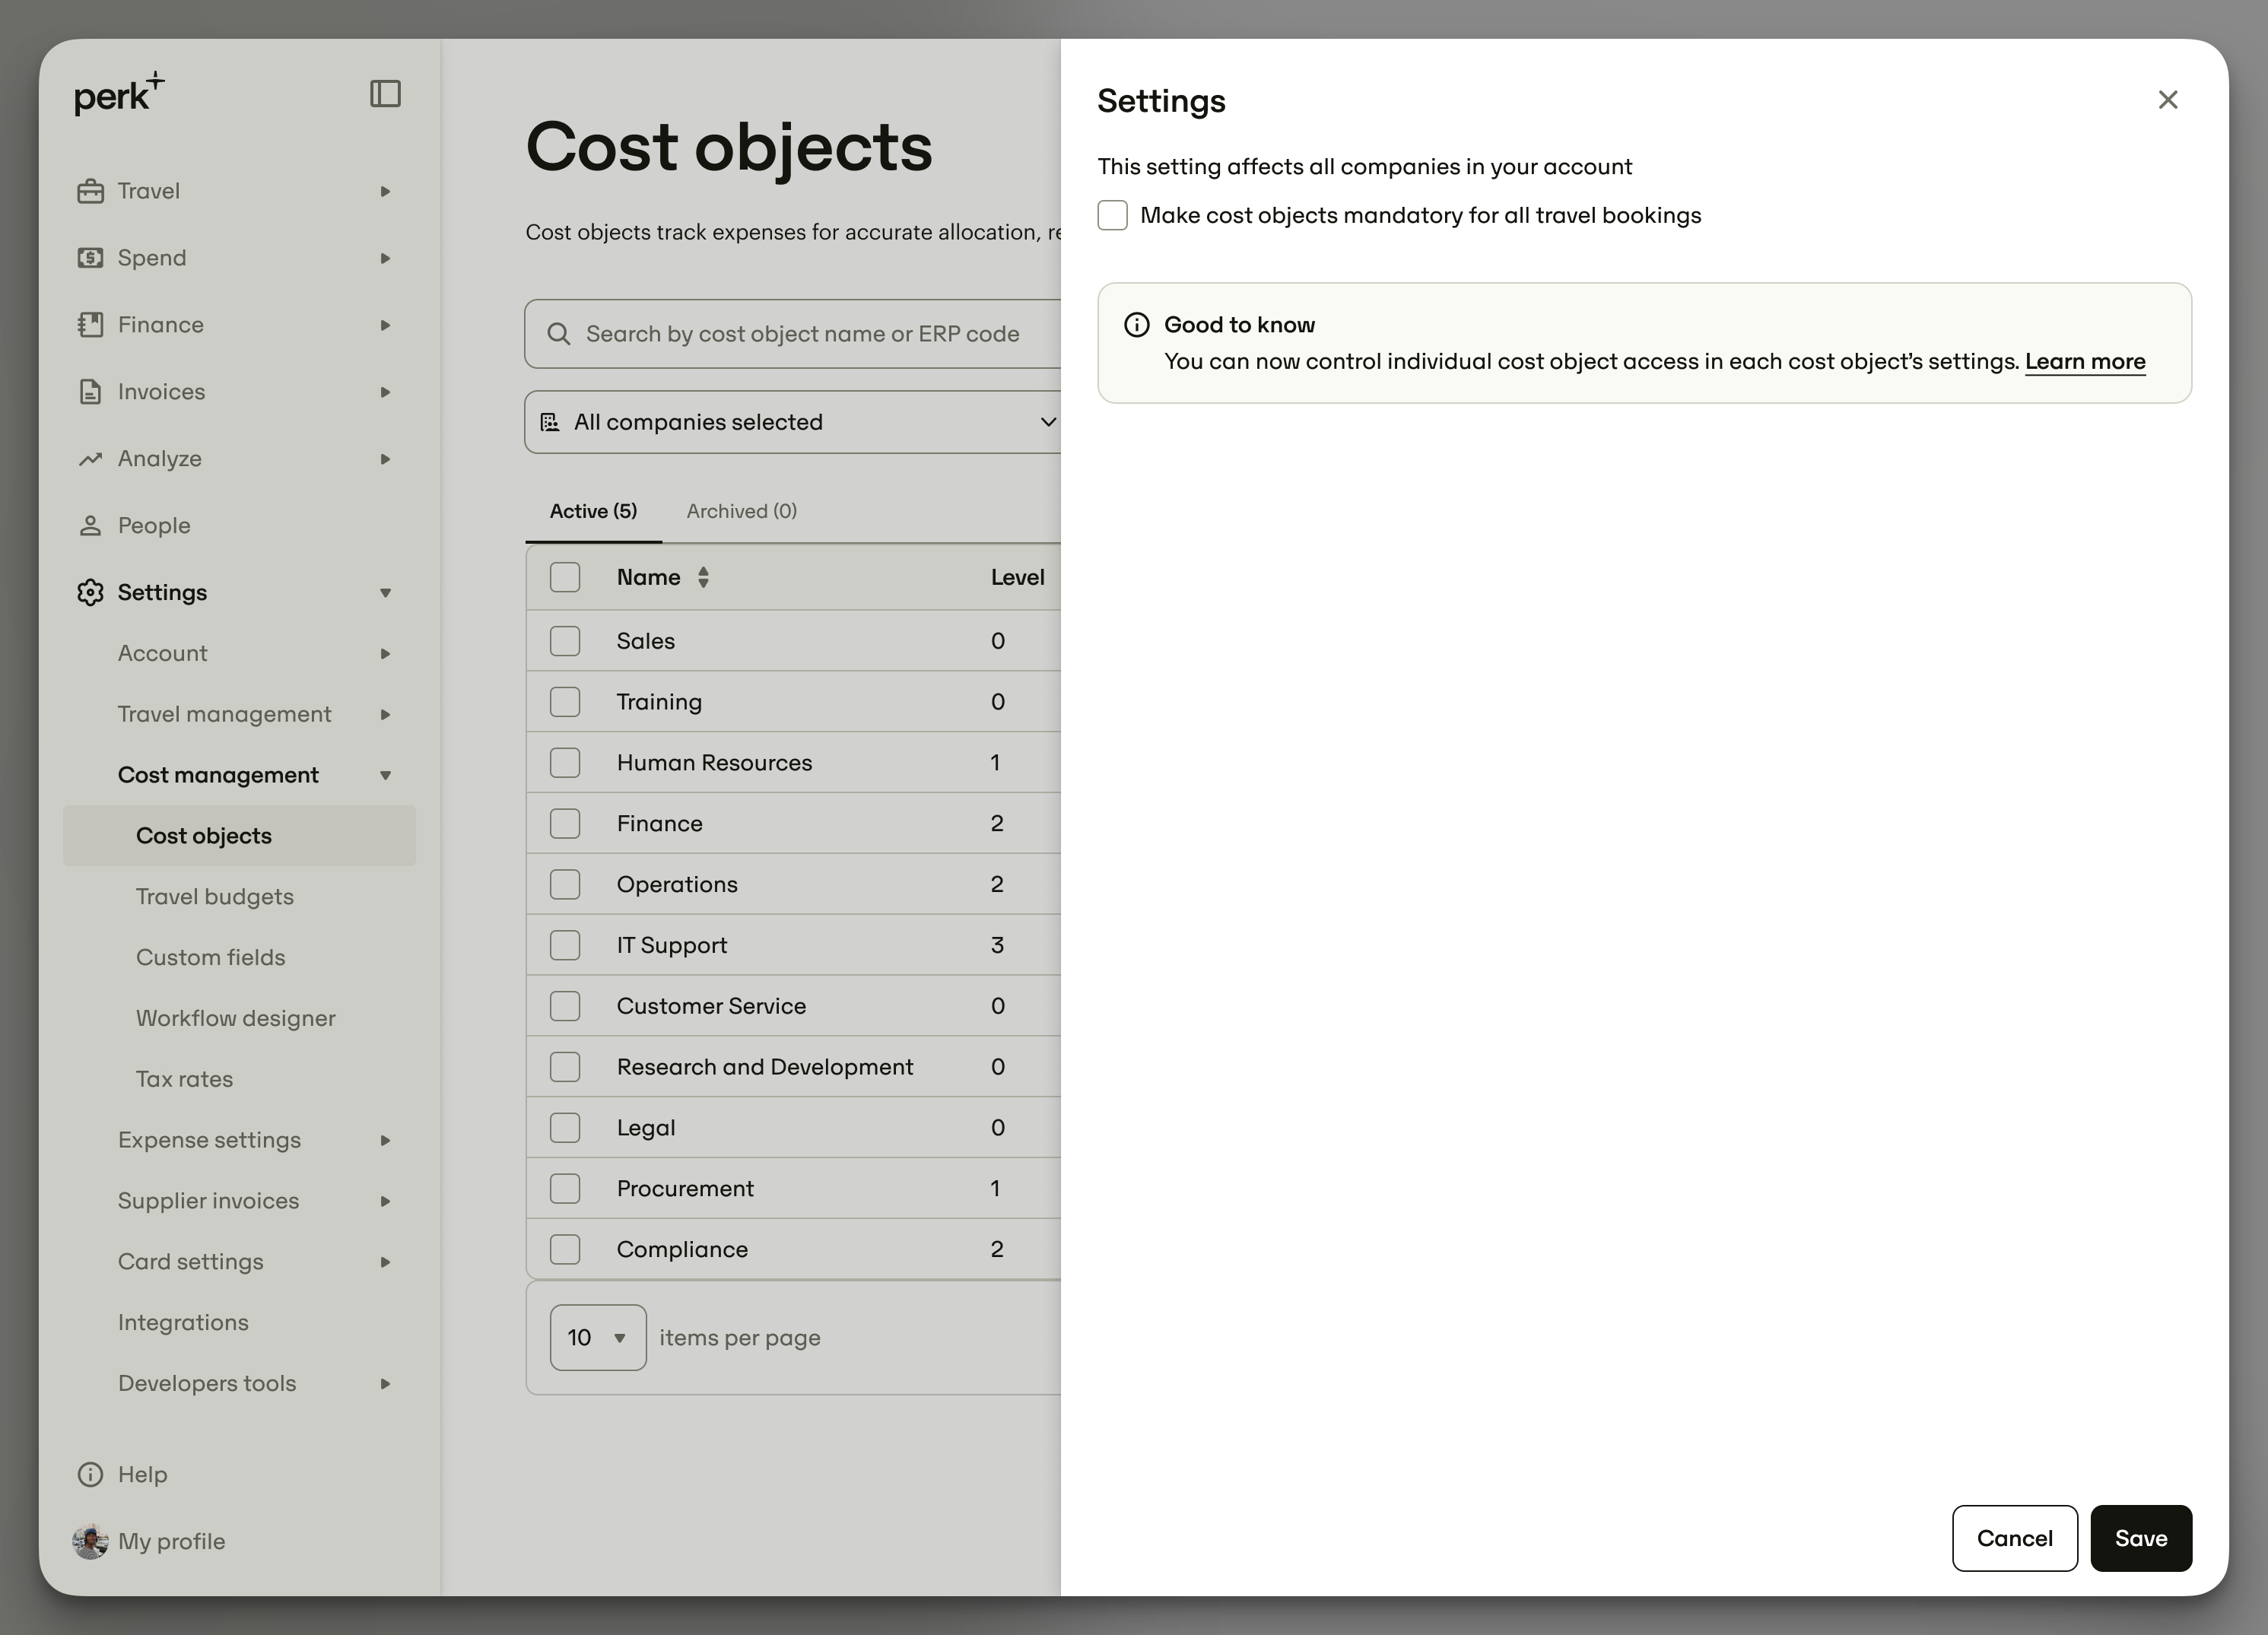Image resolution: width=2268 pixels, height=1635 pixels.
Task: Click the Finance ledger icon
Action: coord(90,325)
